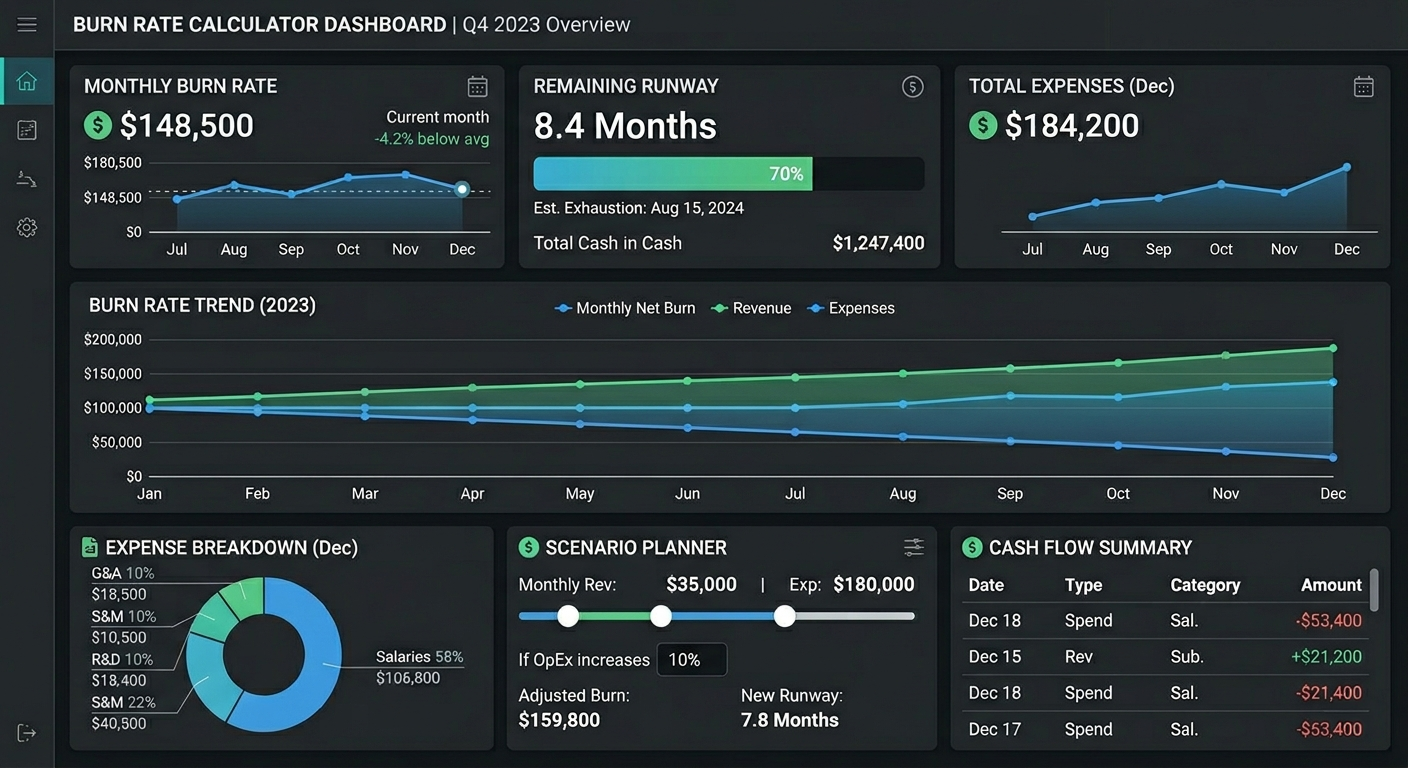Click the December data point on burn chart

(x=462, y=189)
